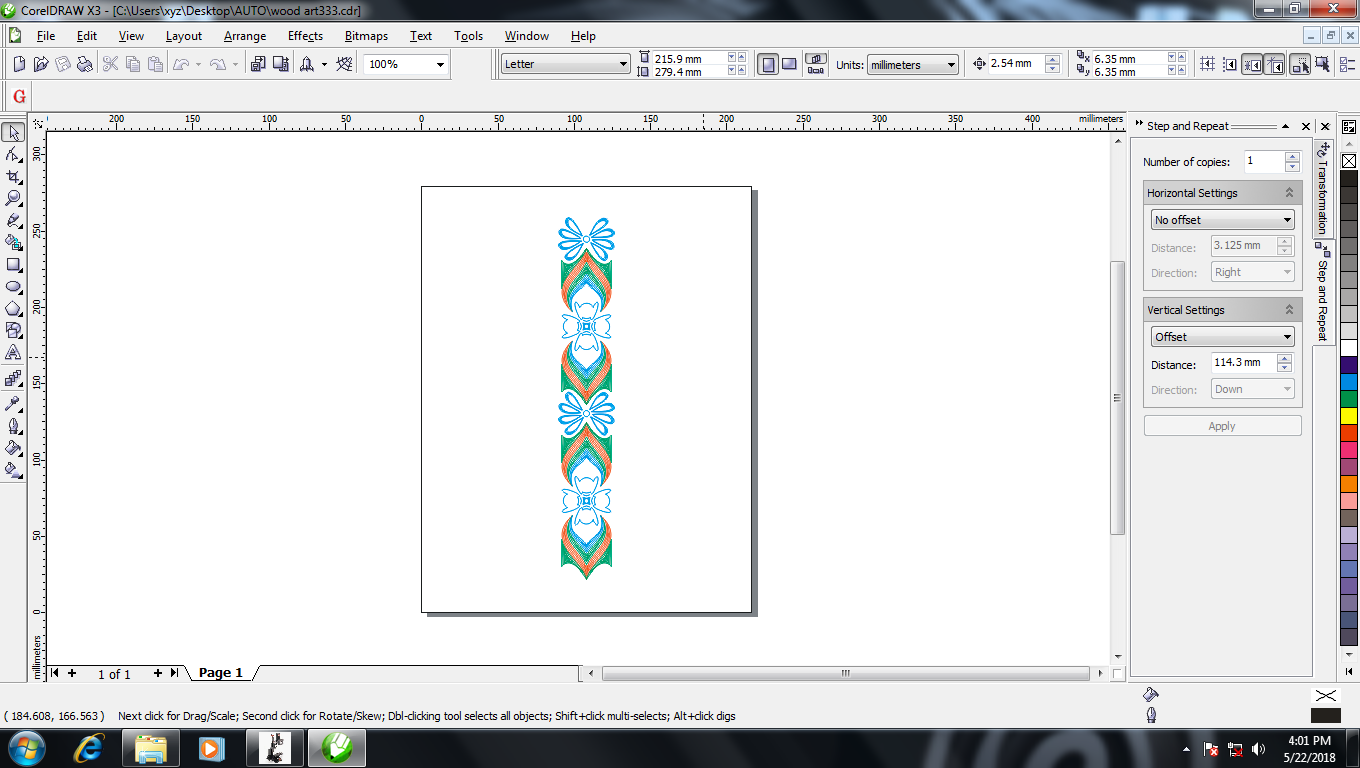Viewport: 1360px width, 768px height.
Task: Select the Fill bucket tool
Action: [13, 448]
